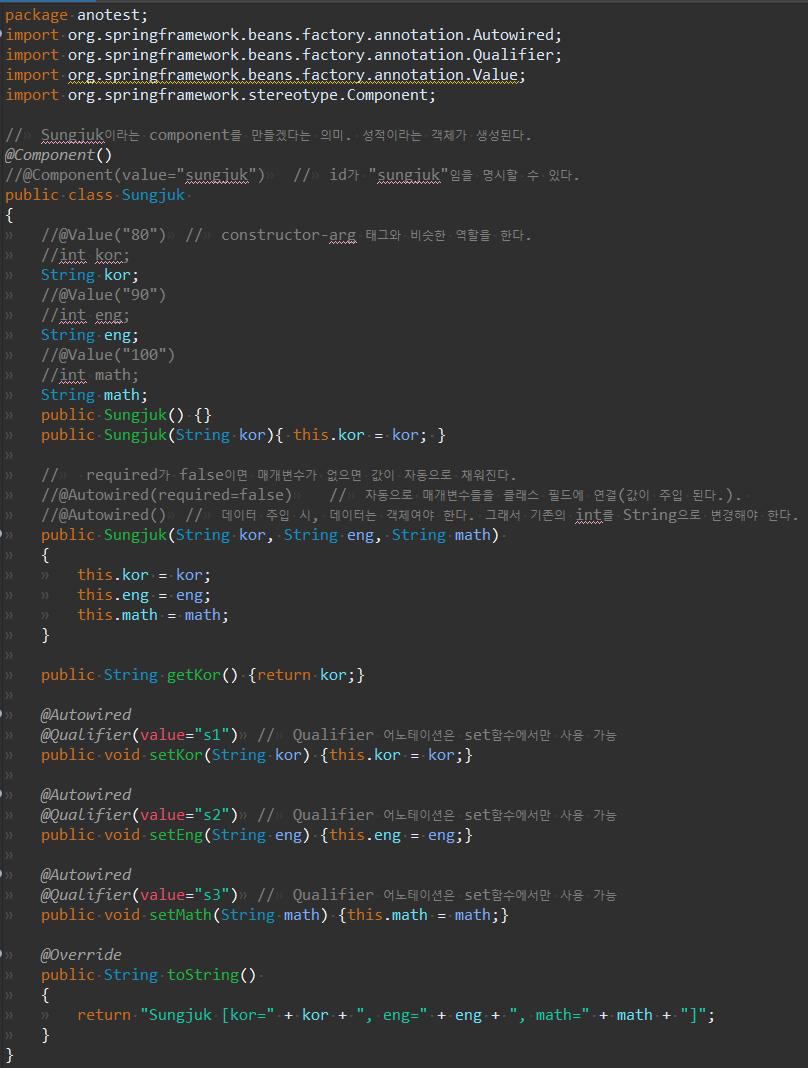
Task: Click the commented 'int math;' line
Action: 90,375
